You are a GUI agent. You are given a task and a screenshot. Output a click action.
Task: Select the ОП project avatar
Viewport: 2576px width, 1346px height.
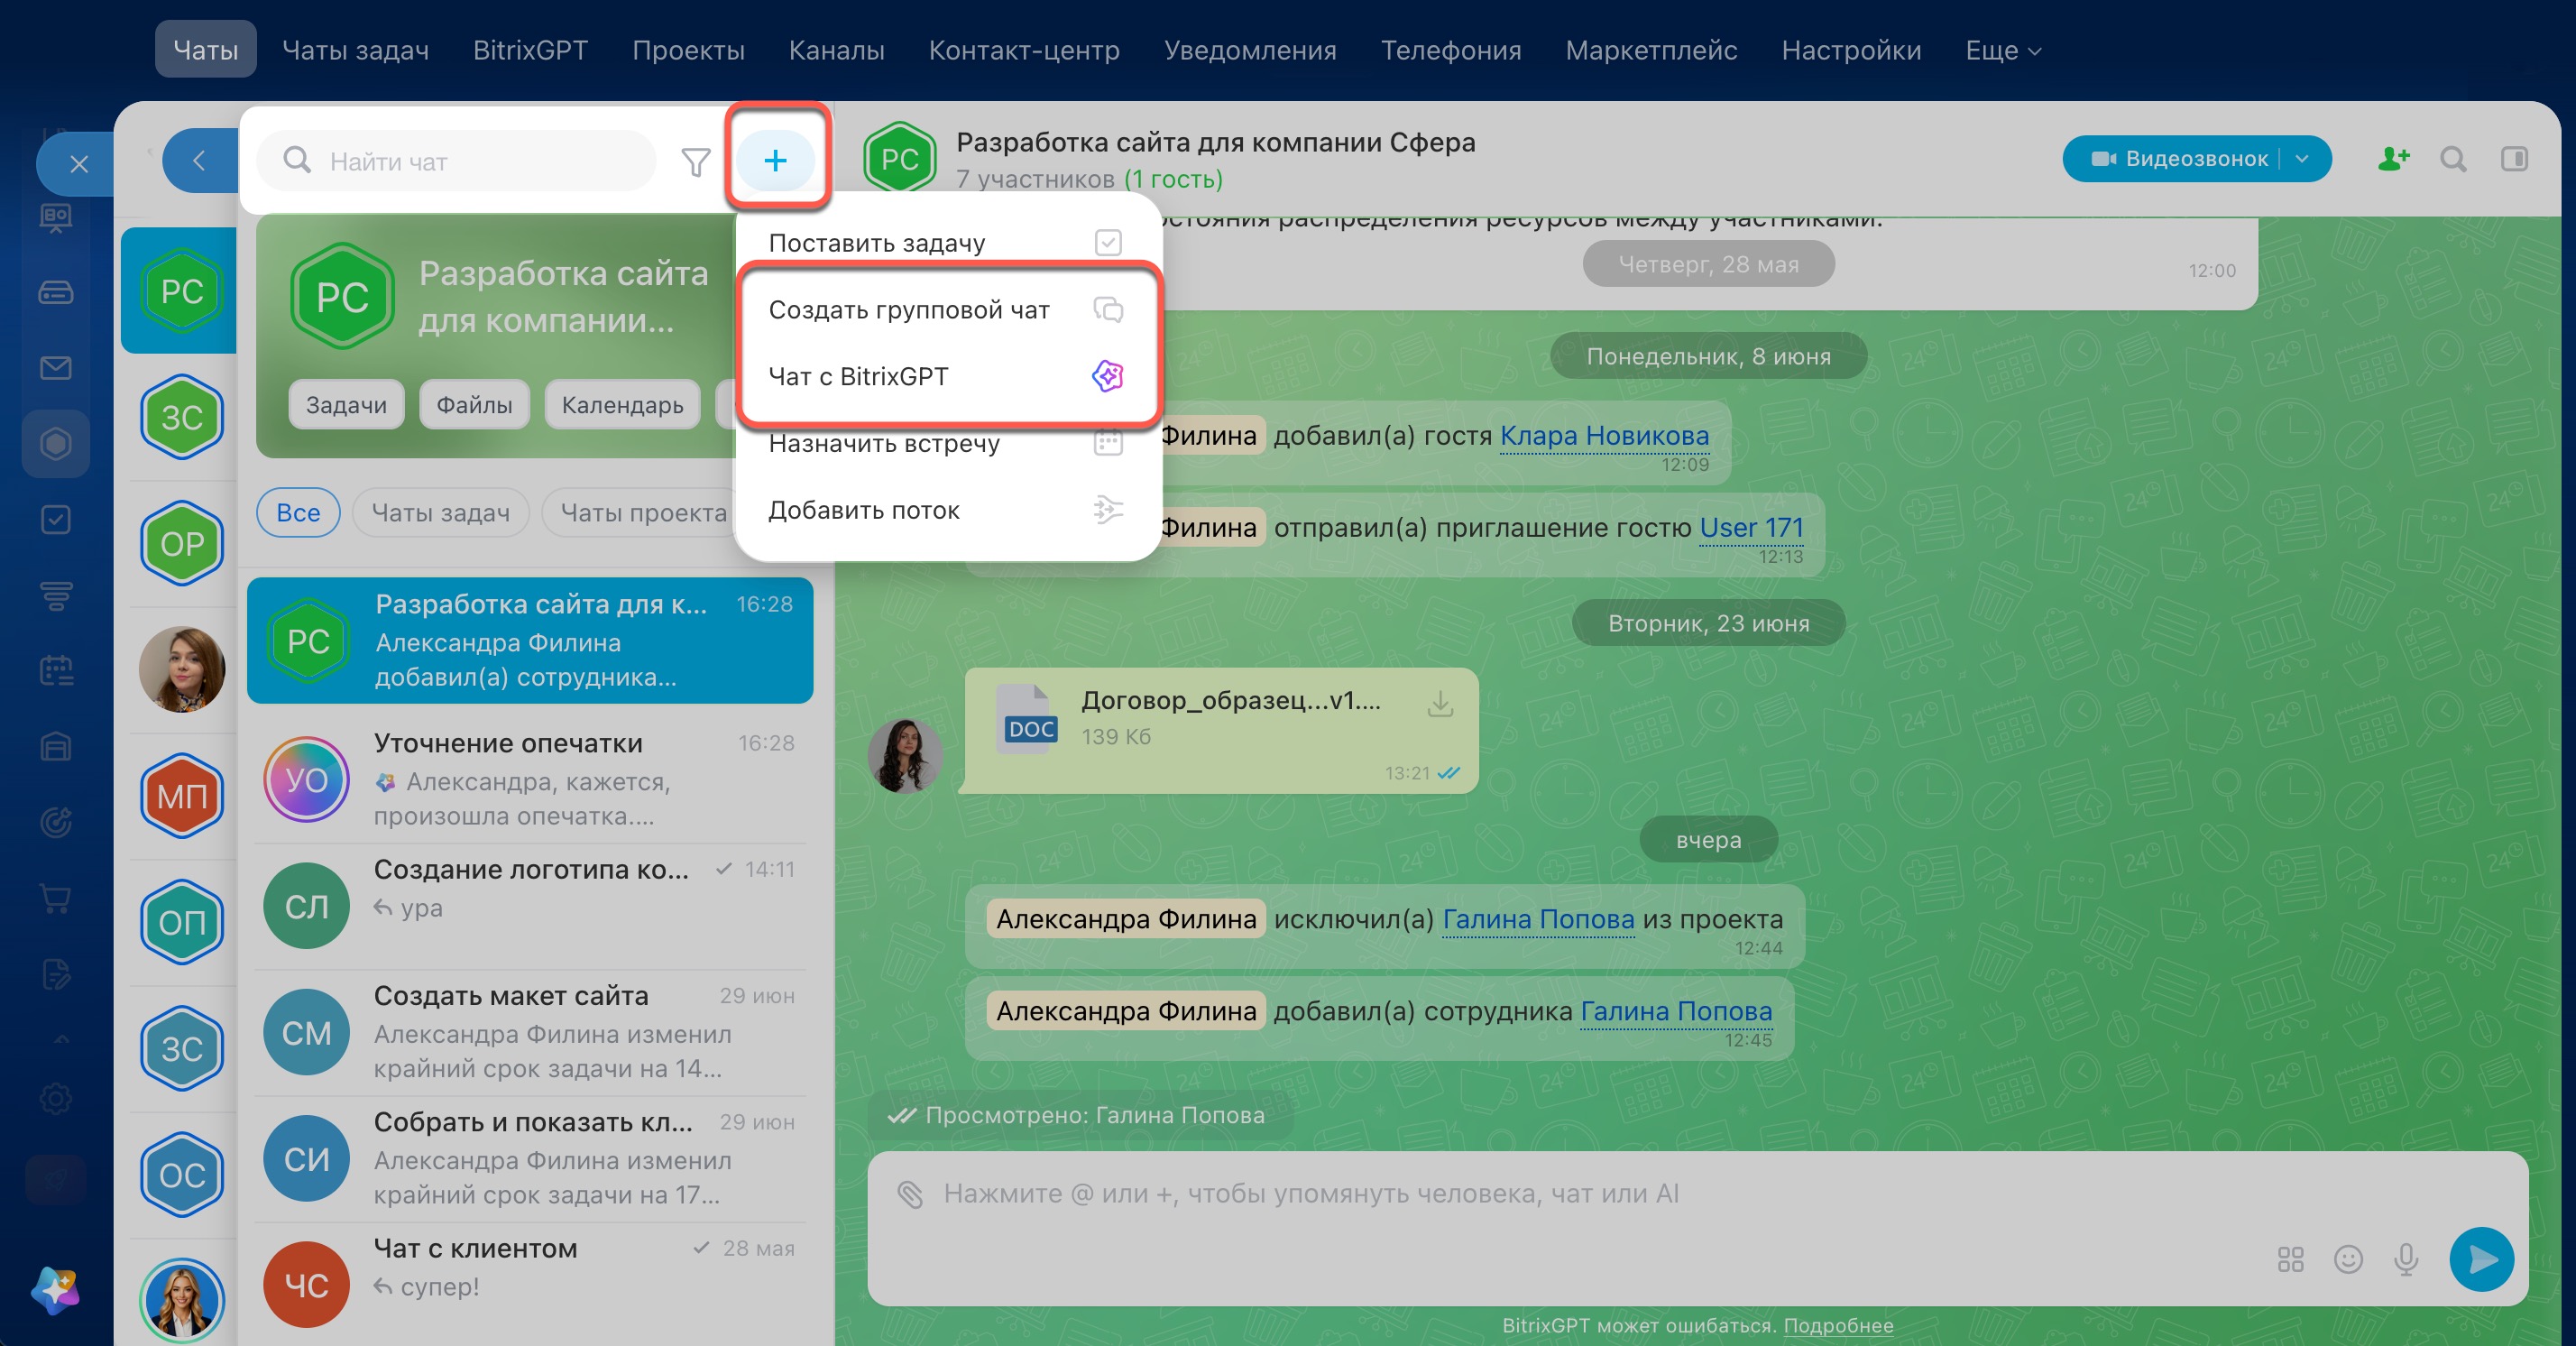click(x=182, y=922)
